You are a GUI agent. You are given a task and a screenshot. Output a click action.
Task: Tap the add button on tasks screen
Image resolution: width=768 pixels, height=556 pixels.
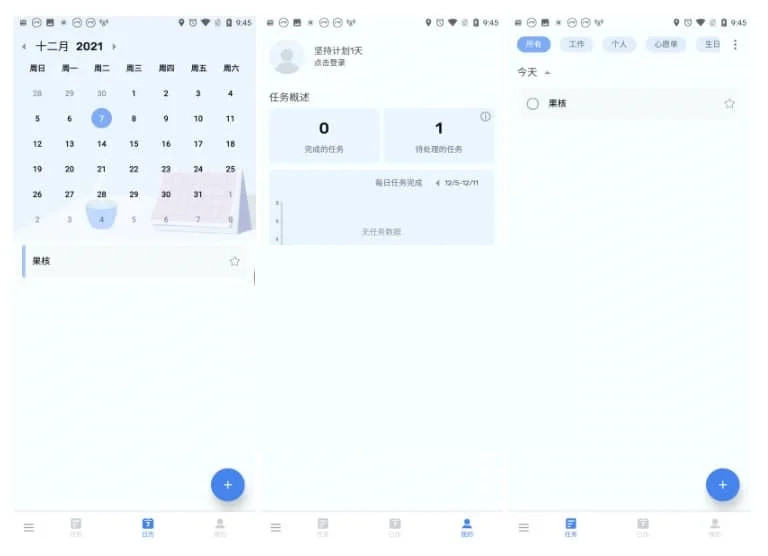pos(722,484)
